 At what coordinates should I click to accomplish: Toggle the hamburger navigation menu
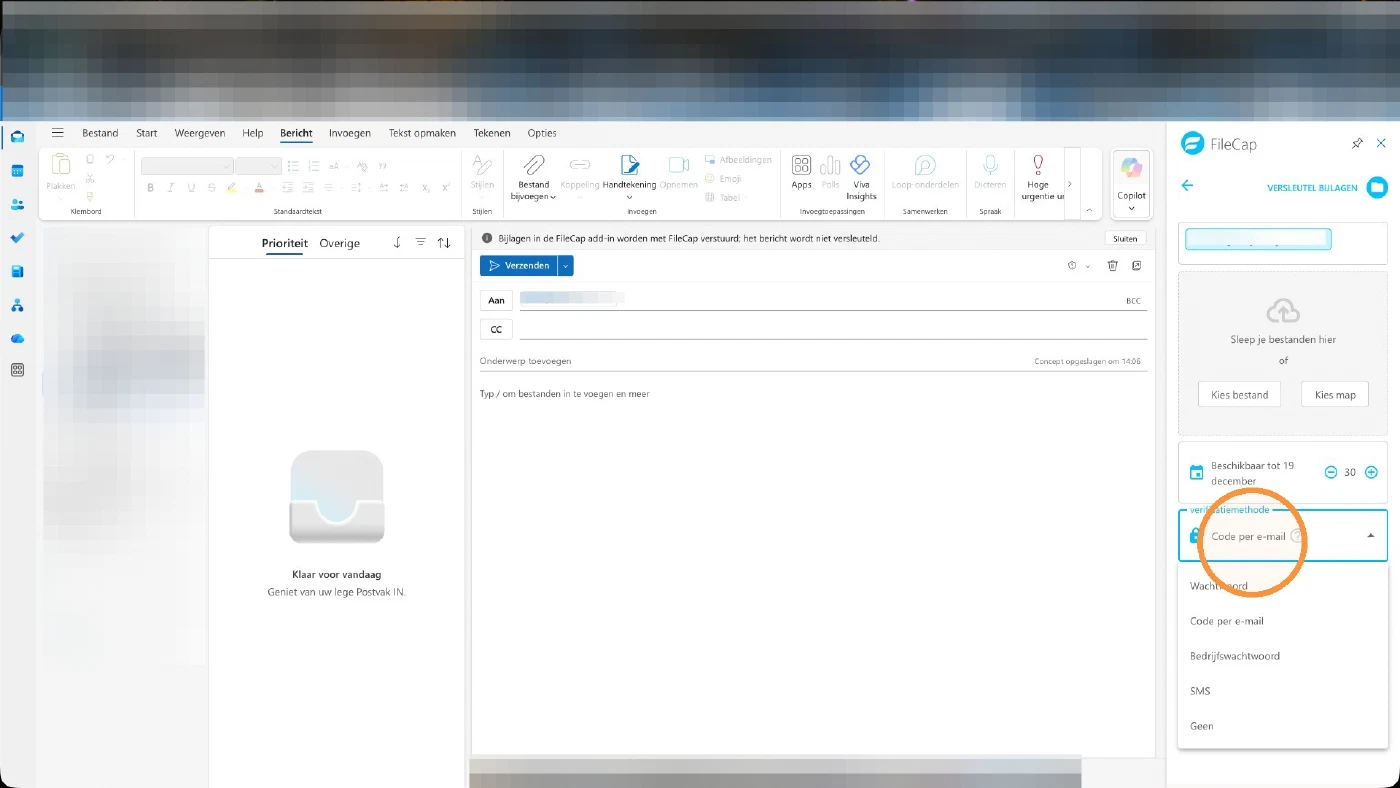tap(58, 133)
